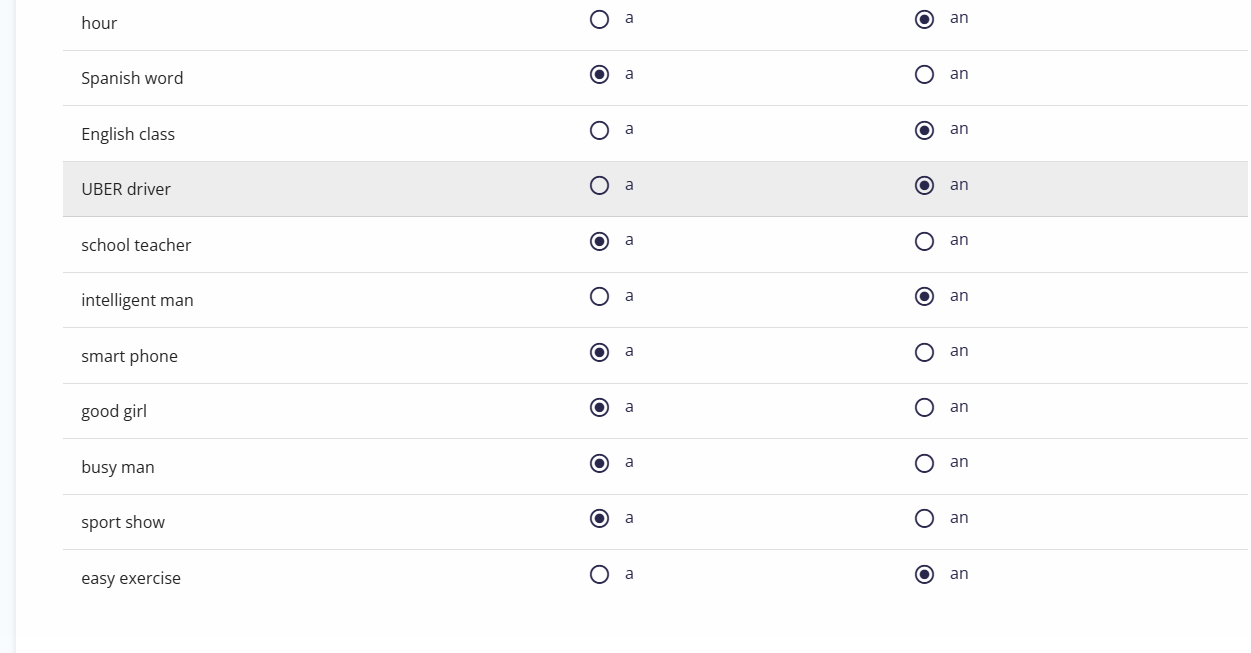Click selected 'a' radio for school teacher
Viewport: 1251px width, 653px height.
tap(599, 241)
